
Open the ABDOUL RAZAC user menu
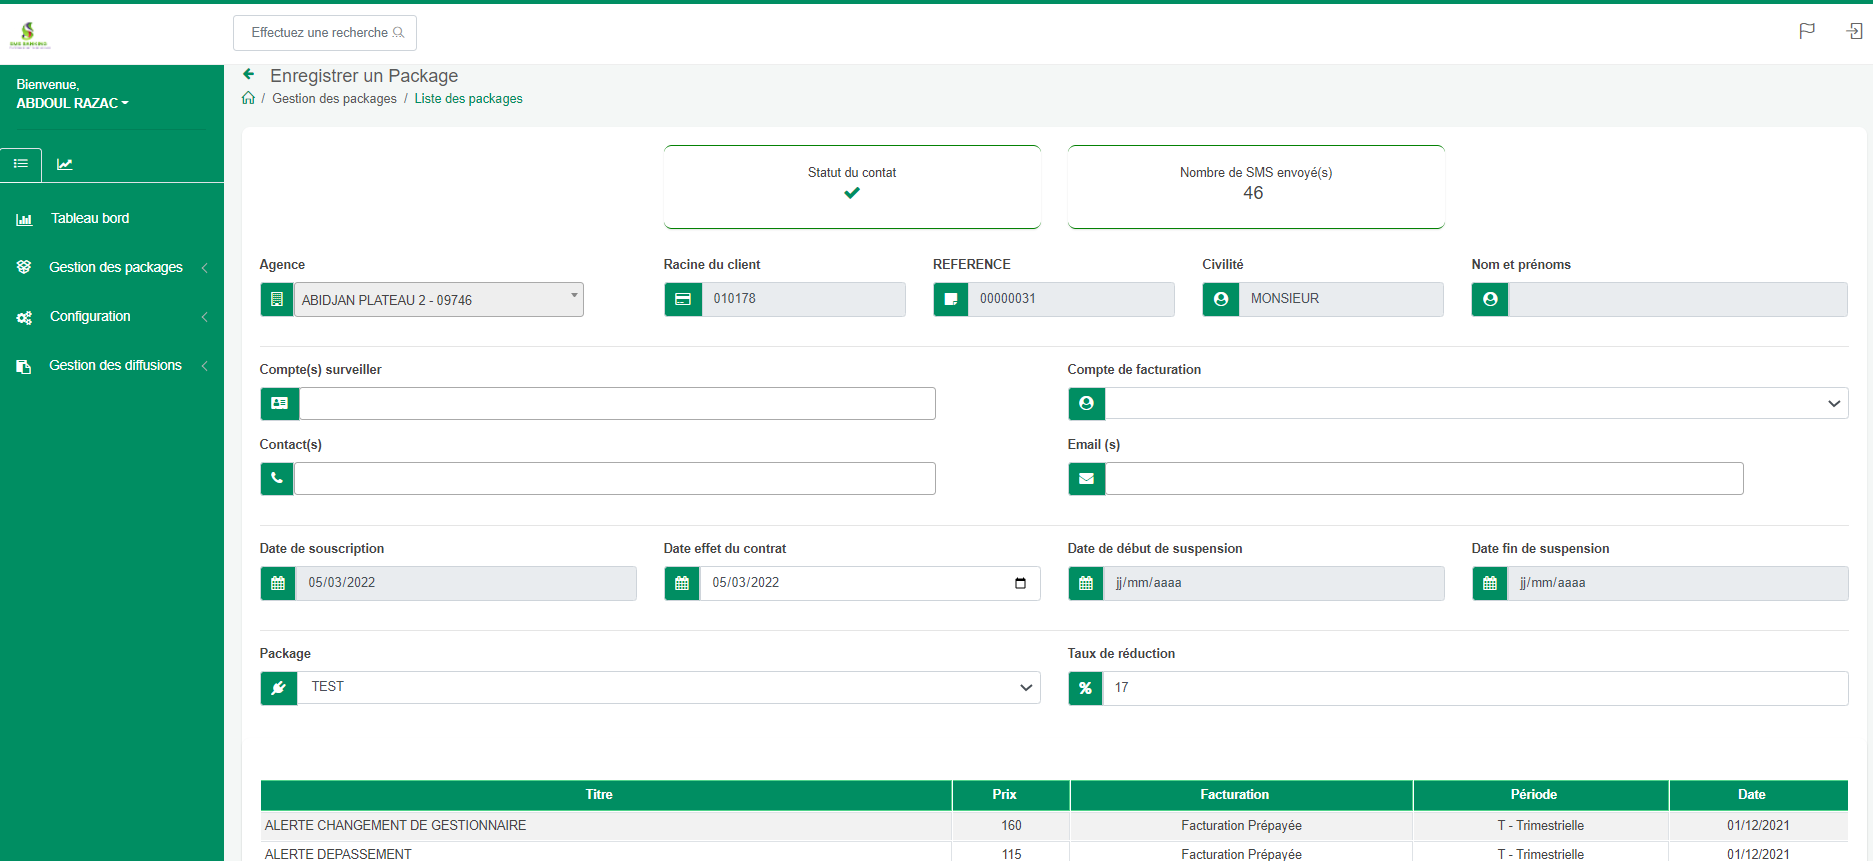(72, 103)
